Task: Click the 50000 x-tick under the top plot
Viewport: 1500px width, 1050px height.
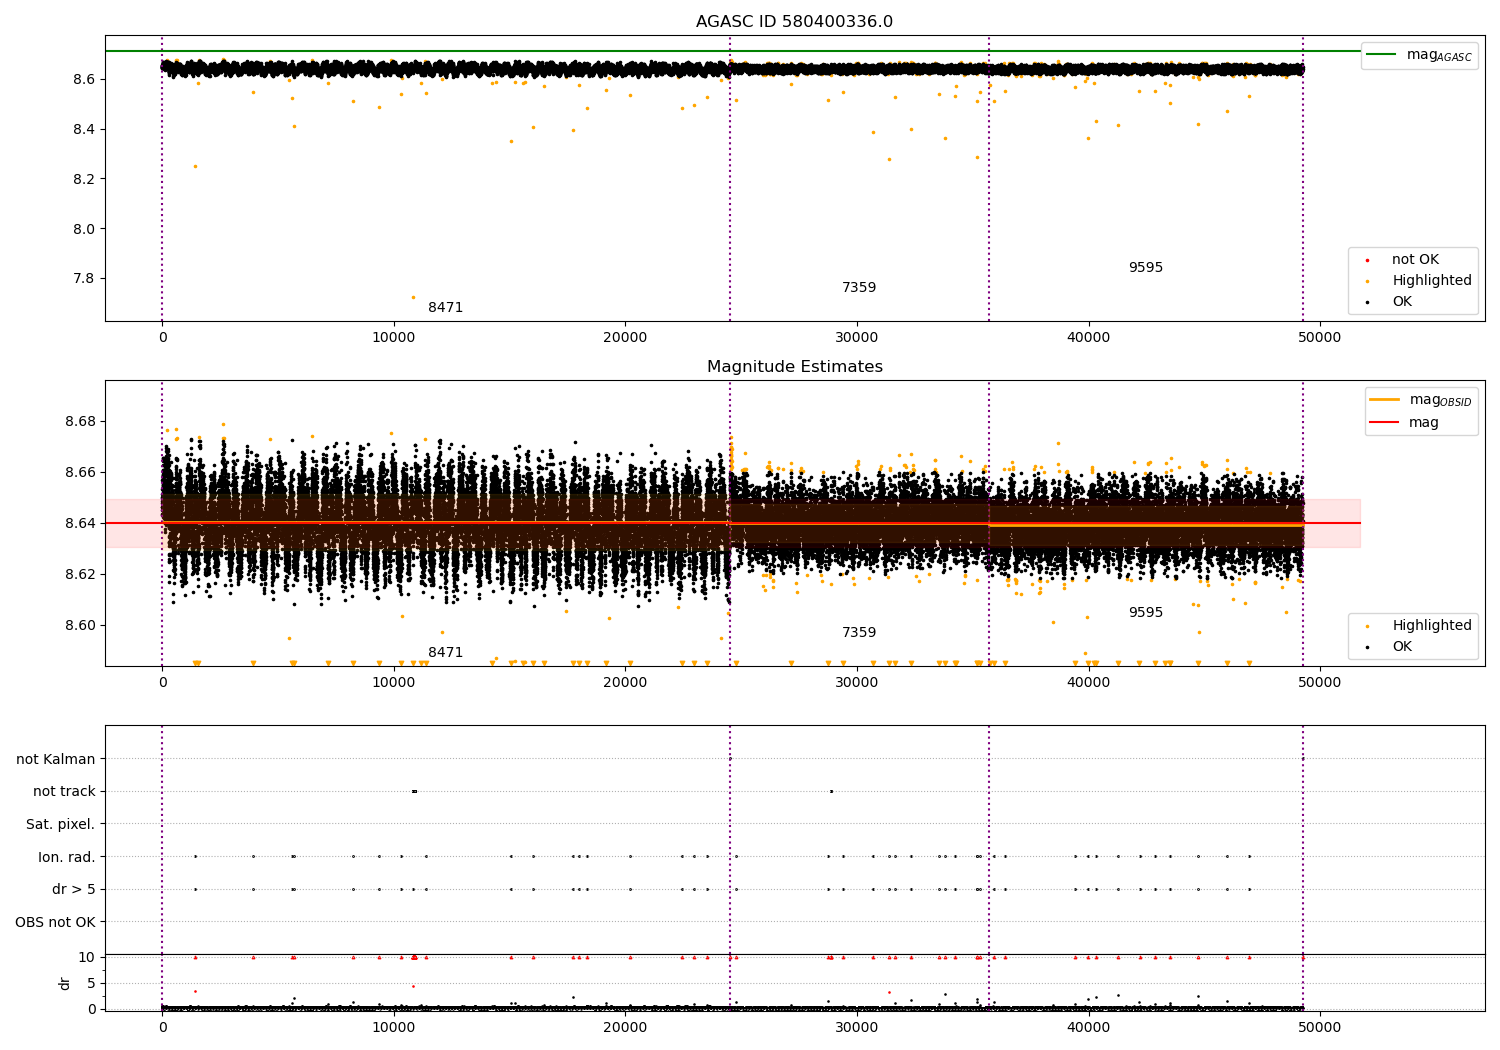Action: click(1319, 338)
